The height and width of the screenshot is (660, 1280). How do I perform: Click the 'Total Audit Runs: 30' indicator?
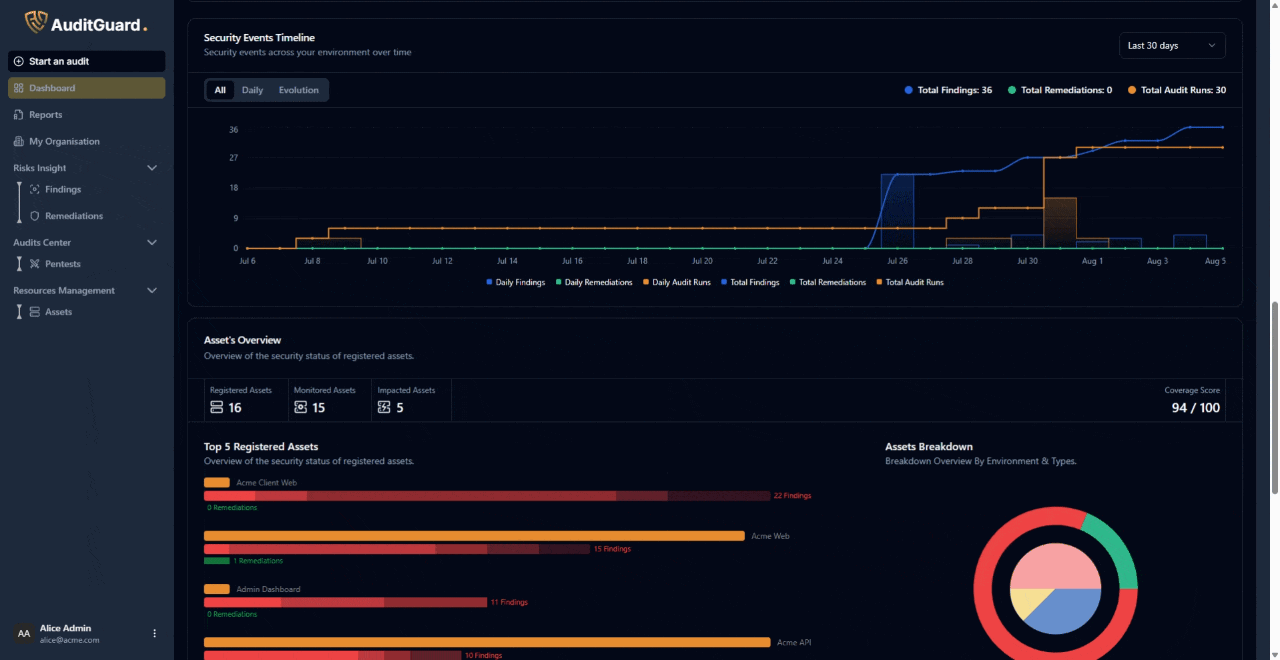1177,90
